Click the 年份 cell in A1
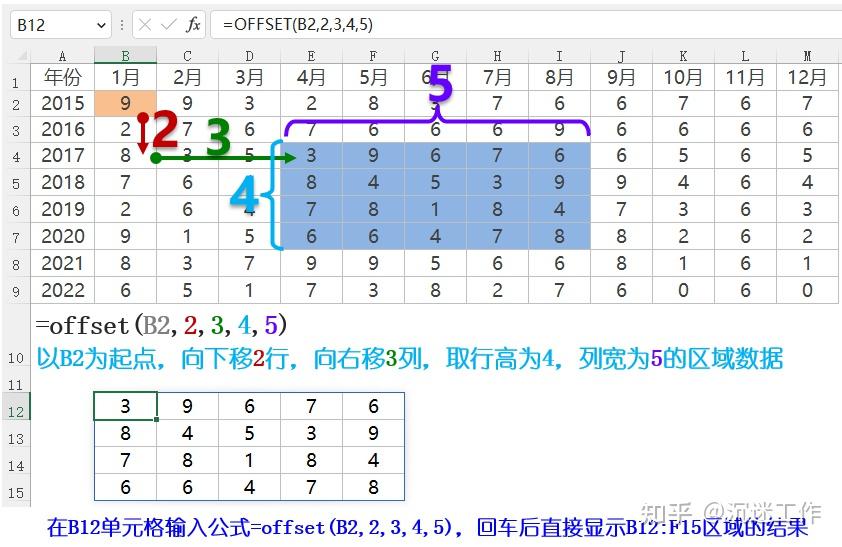This screenshot has height=547, width=842. (x=62, y=77)
